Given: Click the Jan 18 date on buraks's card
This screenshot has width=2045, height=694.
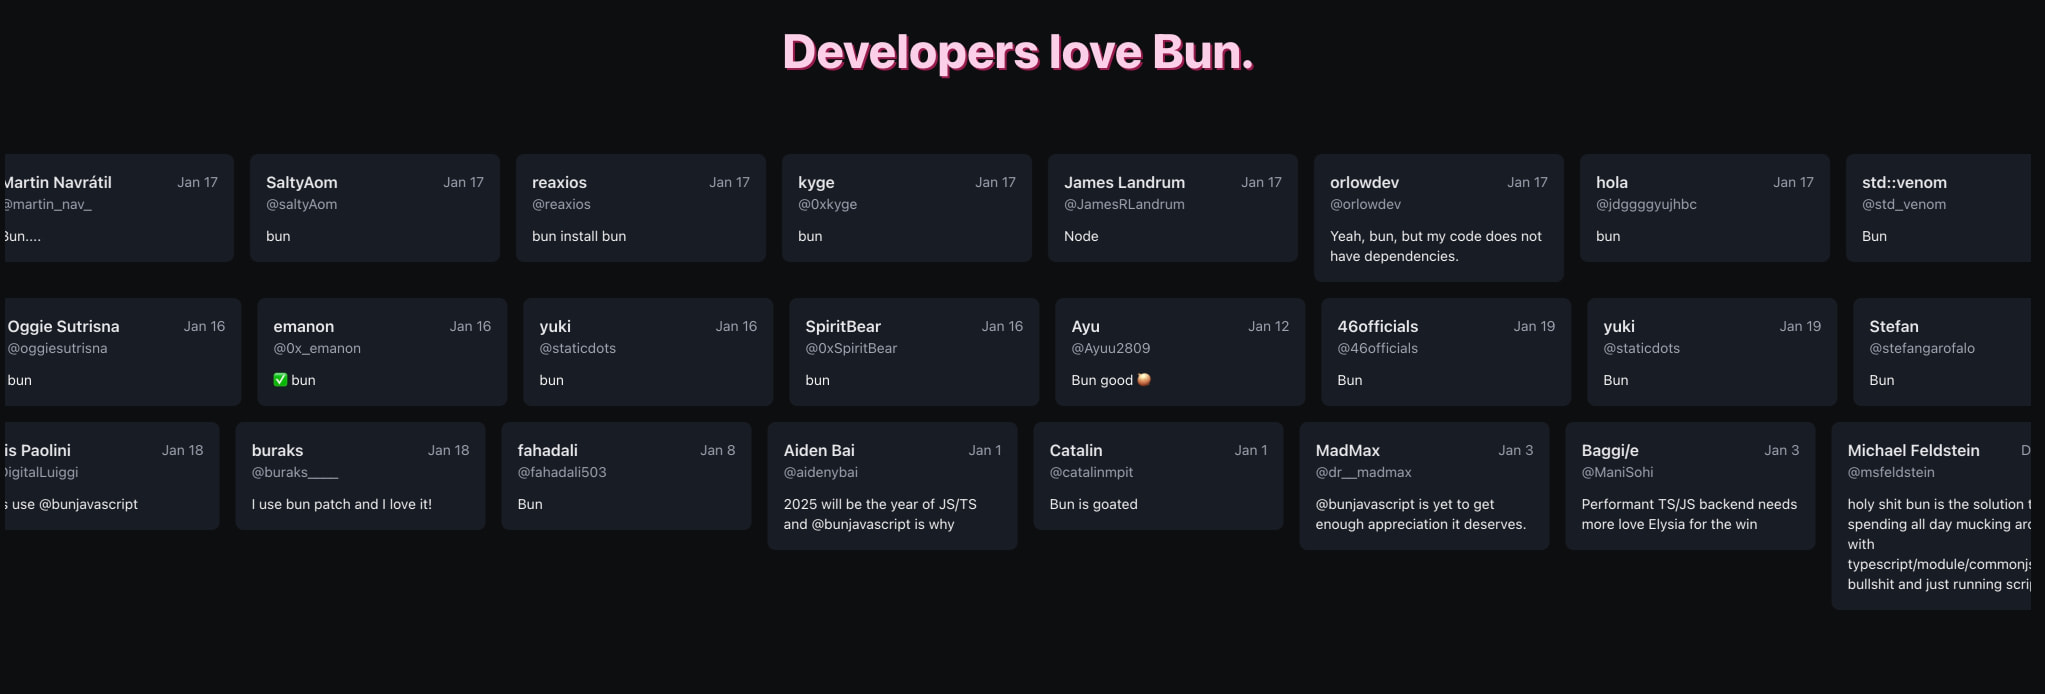Looking at the screenshot, I should pos(448,450).
